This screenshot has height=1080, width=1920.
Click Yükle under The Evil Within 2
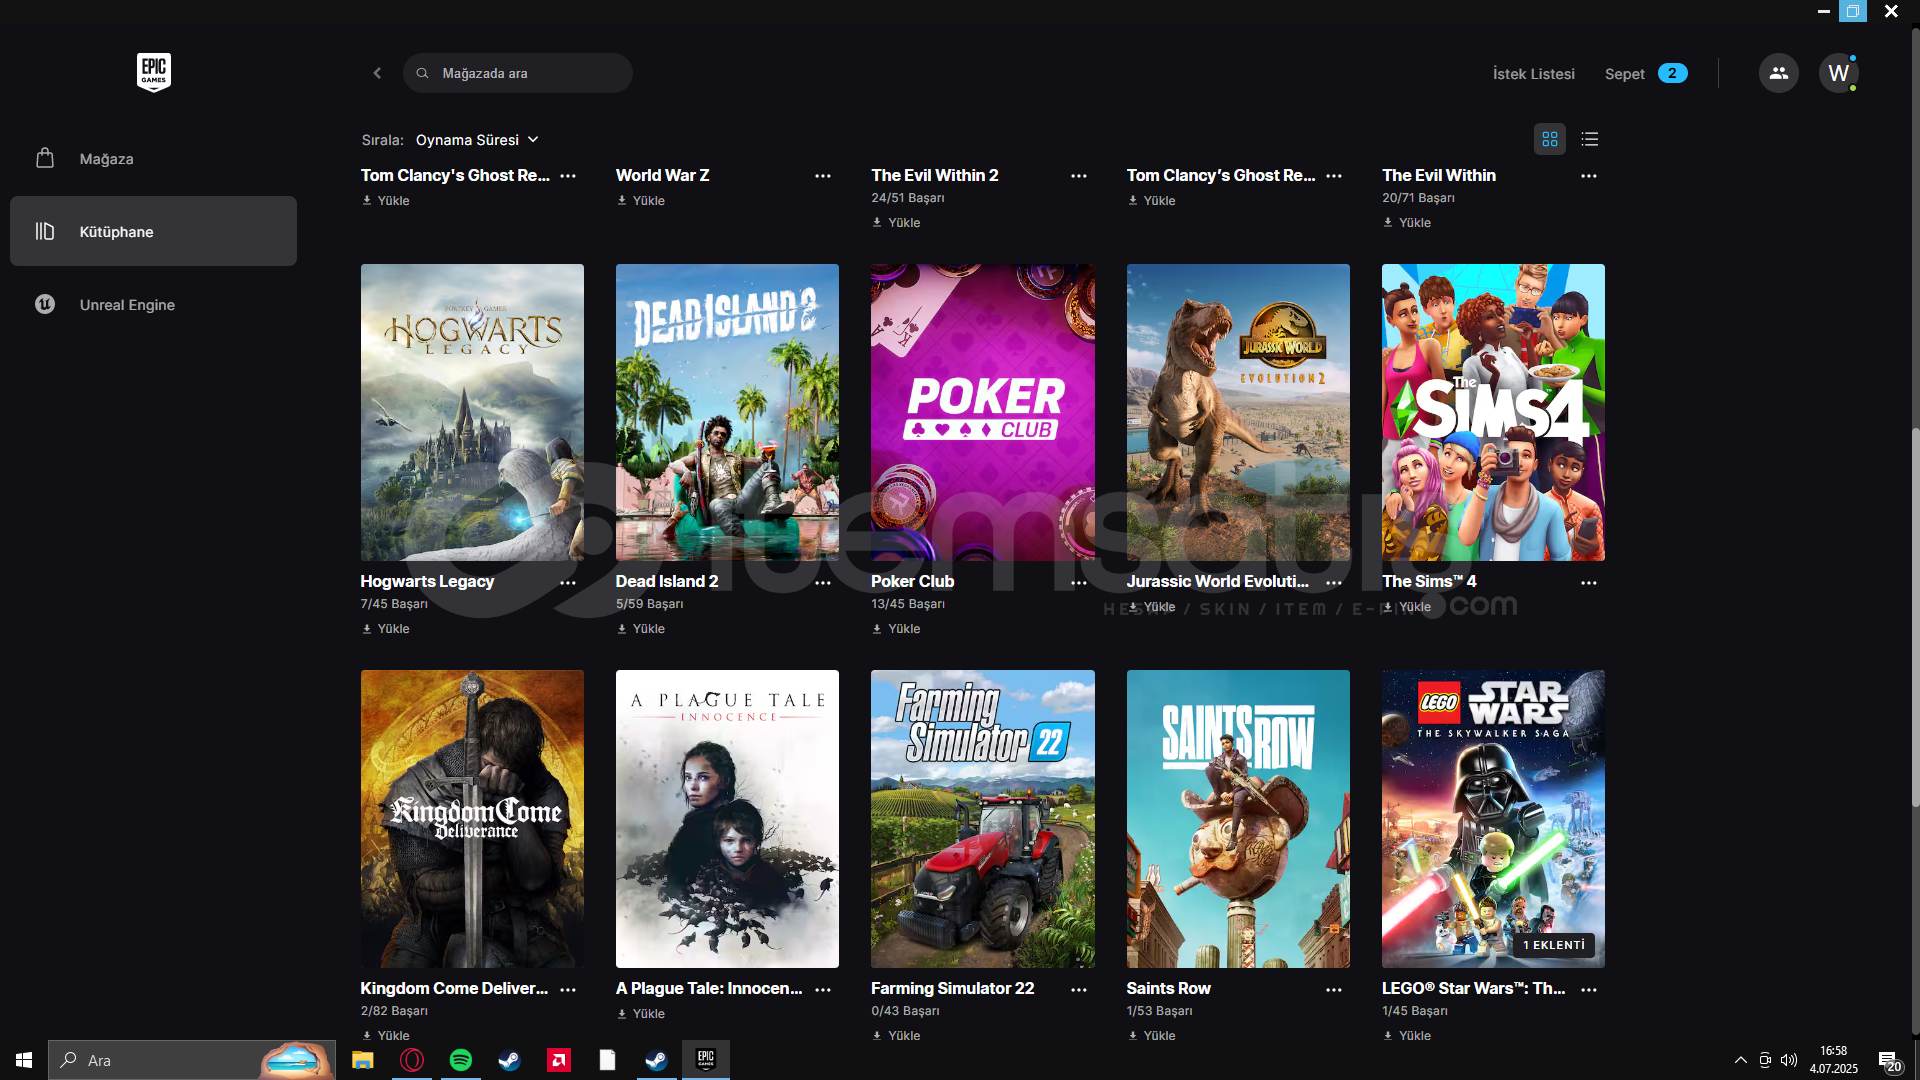coord(896,223)
